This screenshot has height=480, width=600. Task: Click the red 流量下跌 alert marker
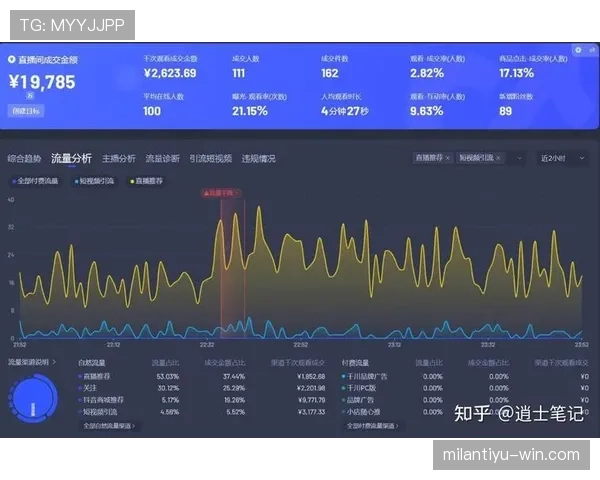(221, 193)
